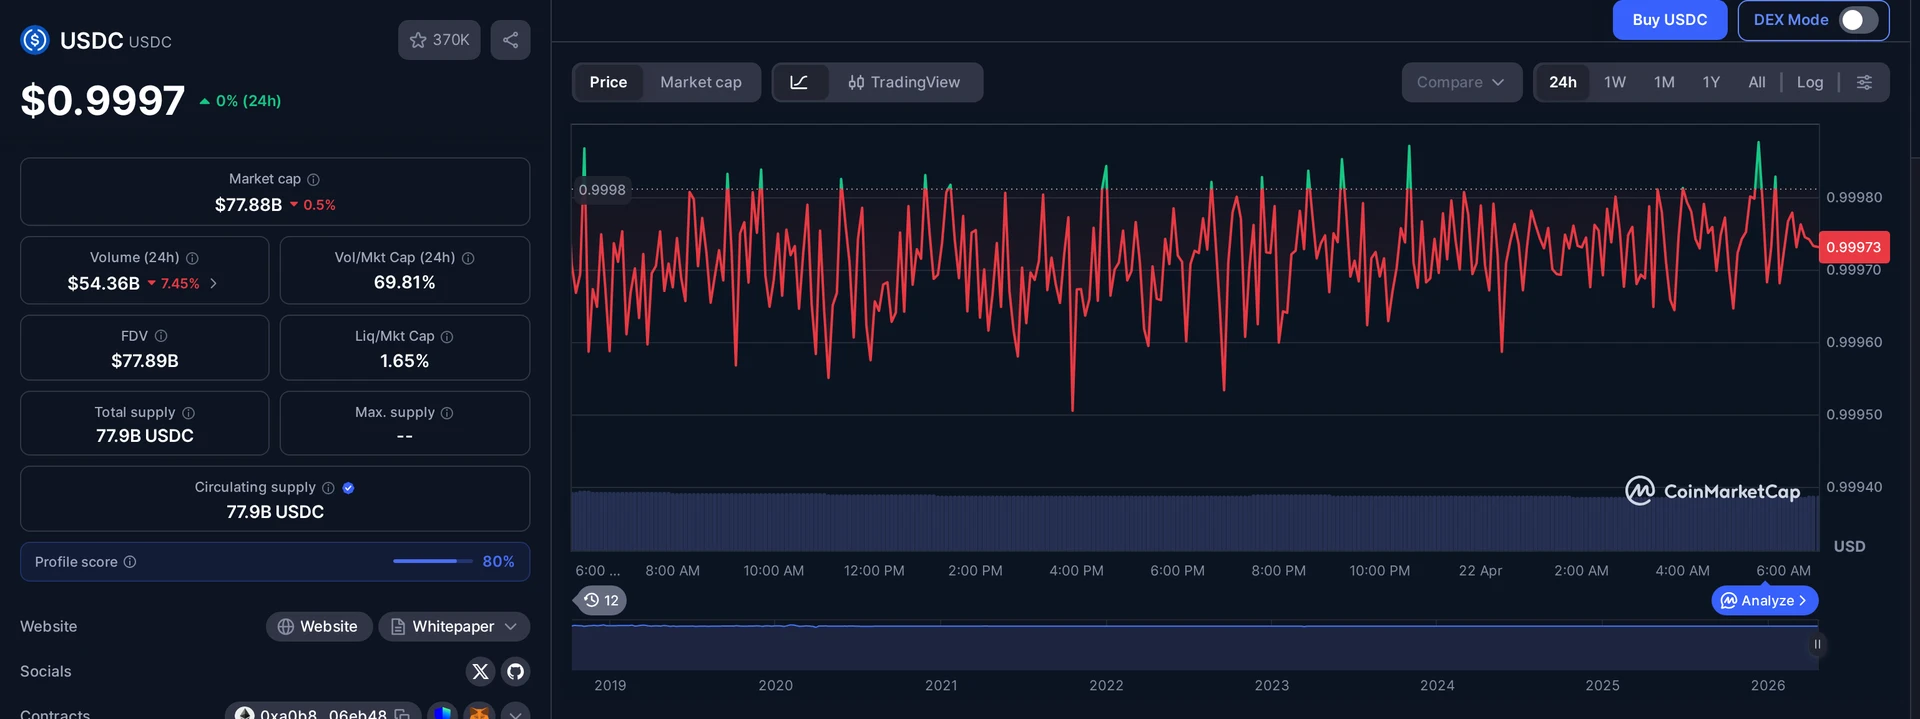Switch to TradingView chart
The height and width of the screenshot is (719, 1920).
904,82
